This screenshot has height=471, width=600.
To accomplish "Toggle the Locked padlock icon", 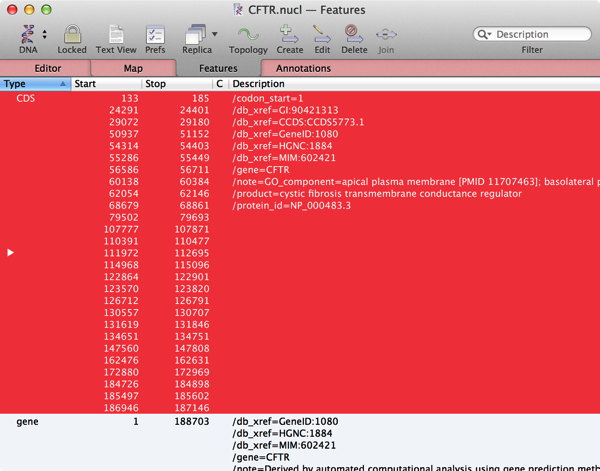I will [x=71, y=34].
